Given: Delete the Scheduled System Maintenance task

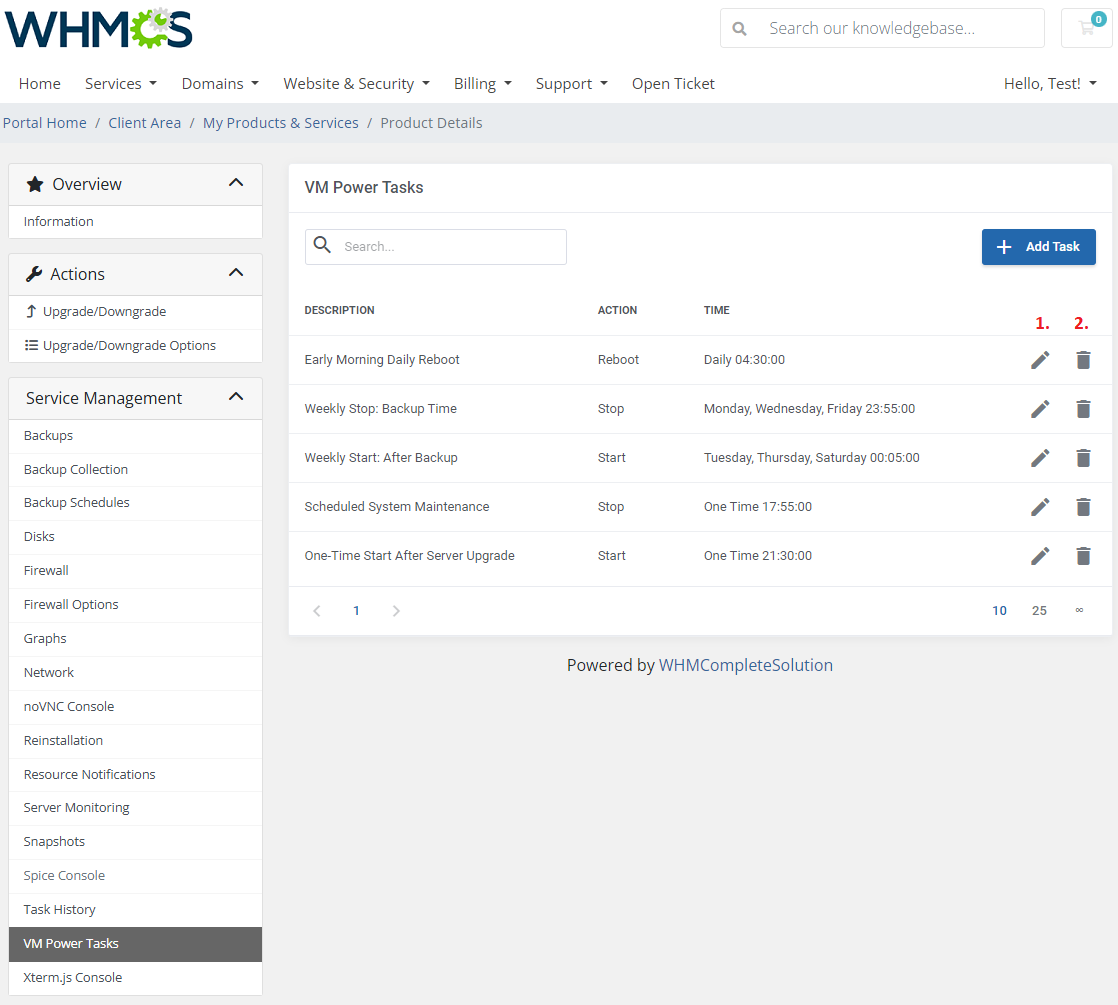Looking at the screenshot, I should pyautogui.click(x=1083, y=507).
